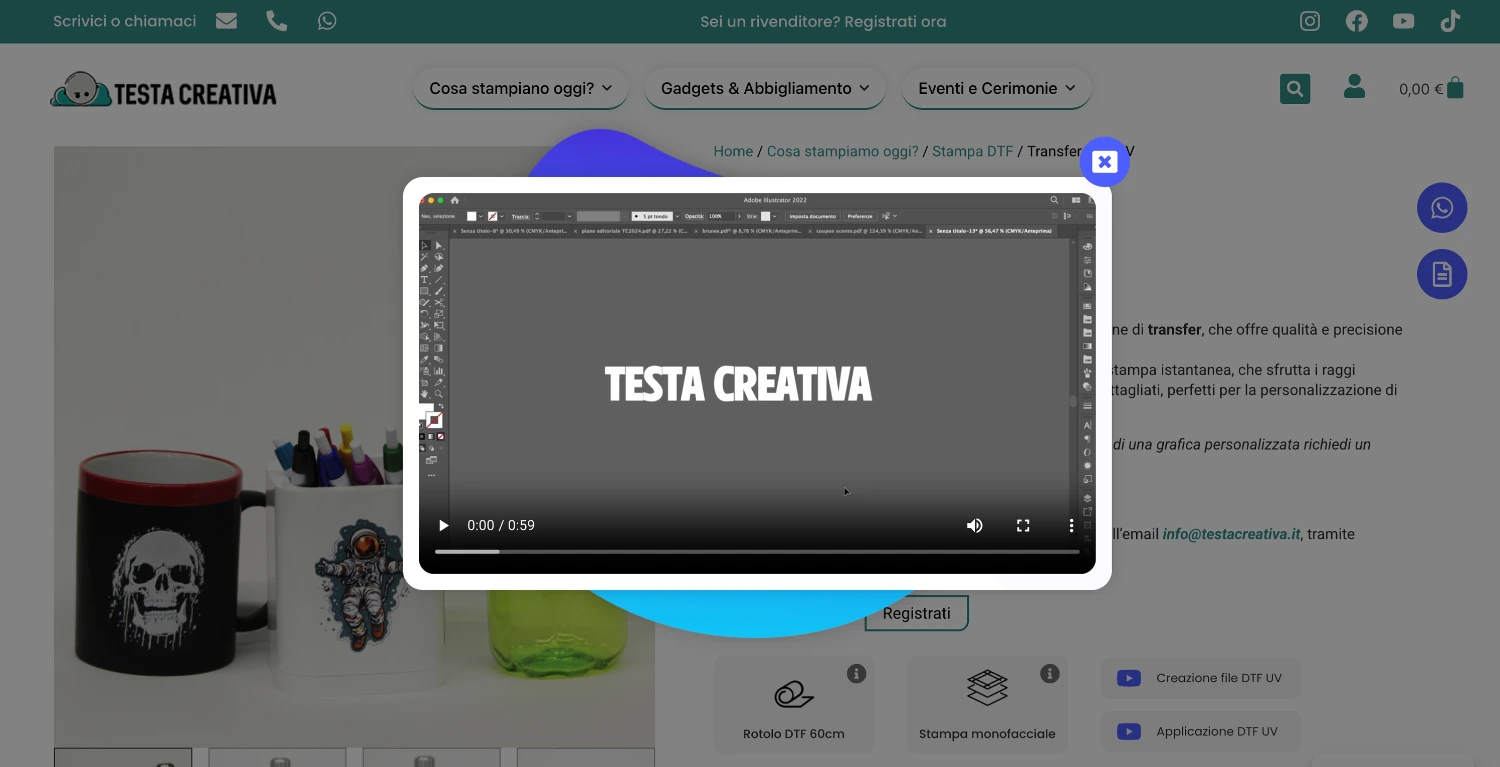
Task: Open the Facebook page icon
Action: pyautogui.click(x=1357, y=21)
